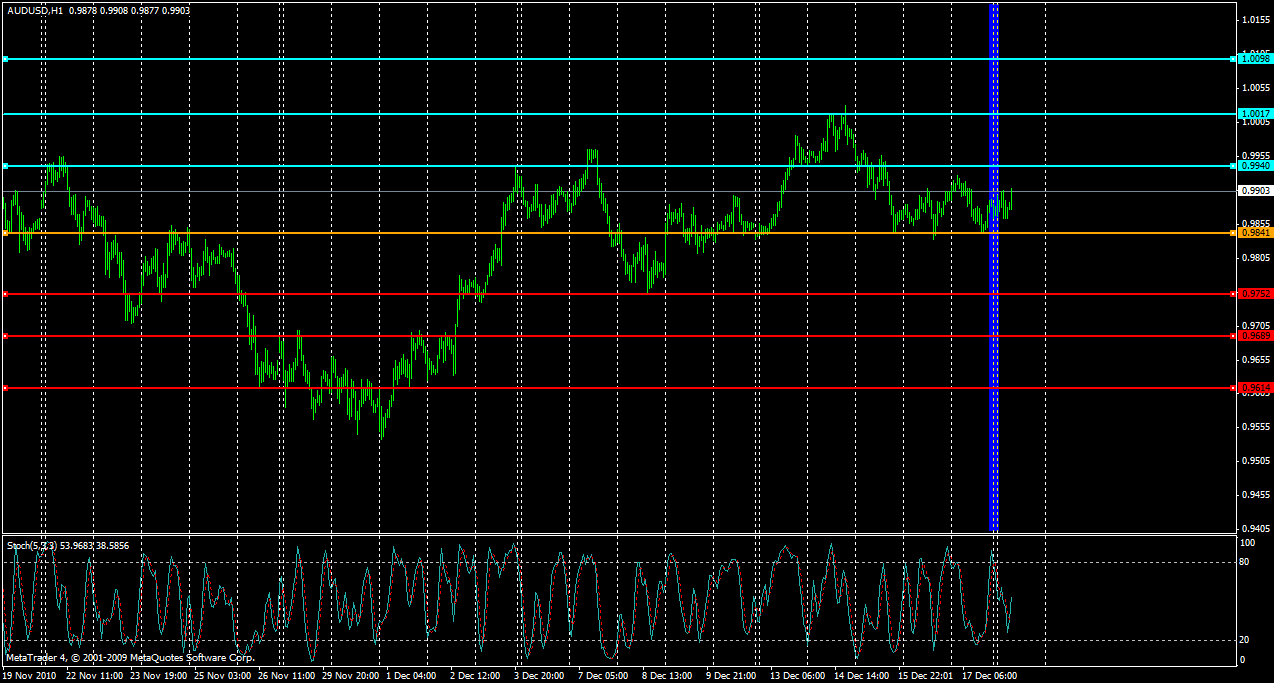Image resolution: width=1274 pixels, height=683 pixels.
Task: Click the cyan 0.9940 price tag
Action: coord(1254,165)
